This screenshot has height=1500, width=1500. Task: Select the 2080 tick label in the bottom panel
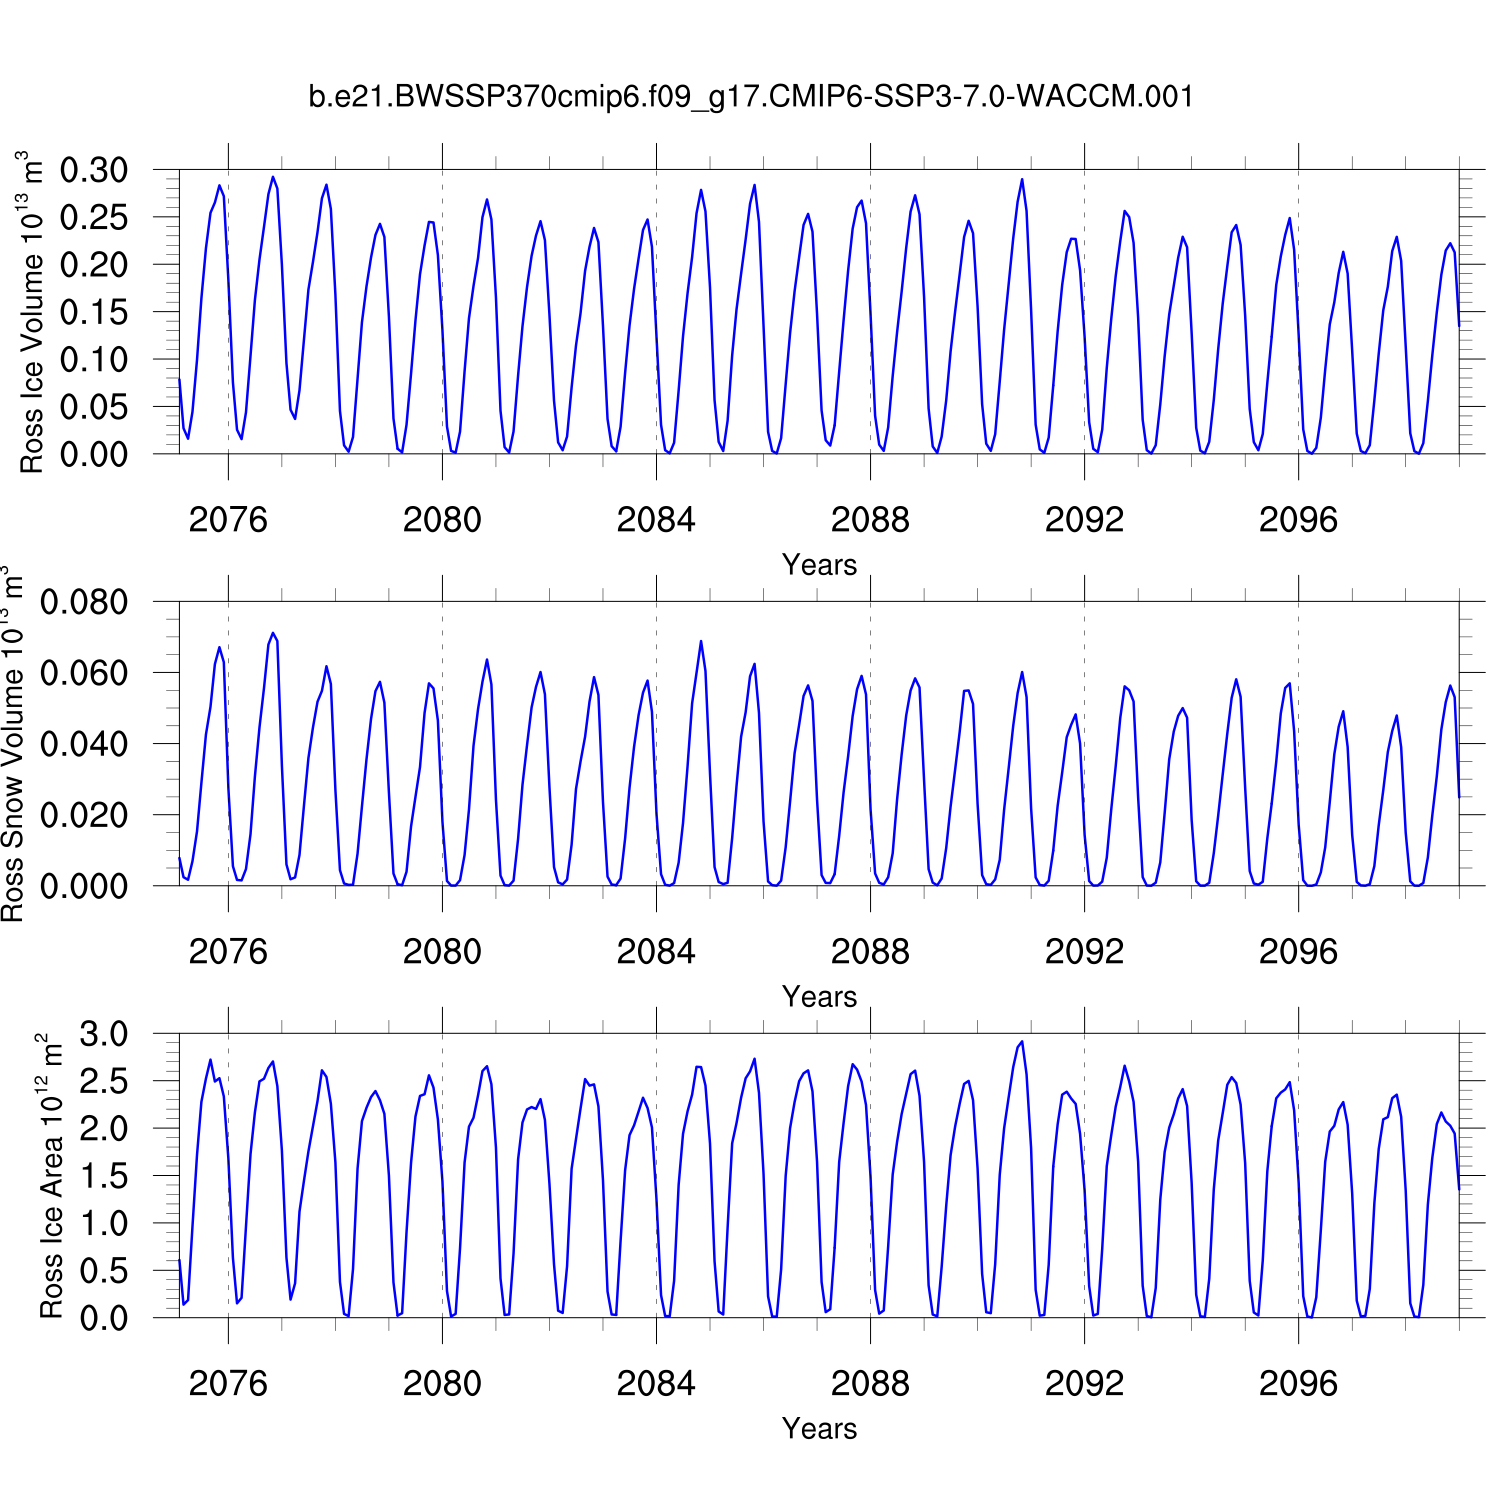(442, 1384)
